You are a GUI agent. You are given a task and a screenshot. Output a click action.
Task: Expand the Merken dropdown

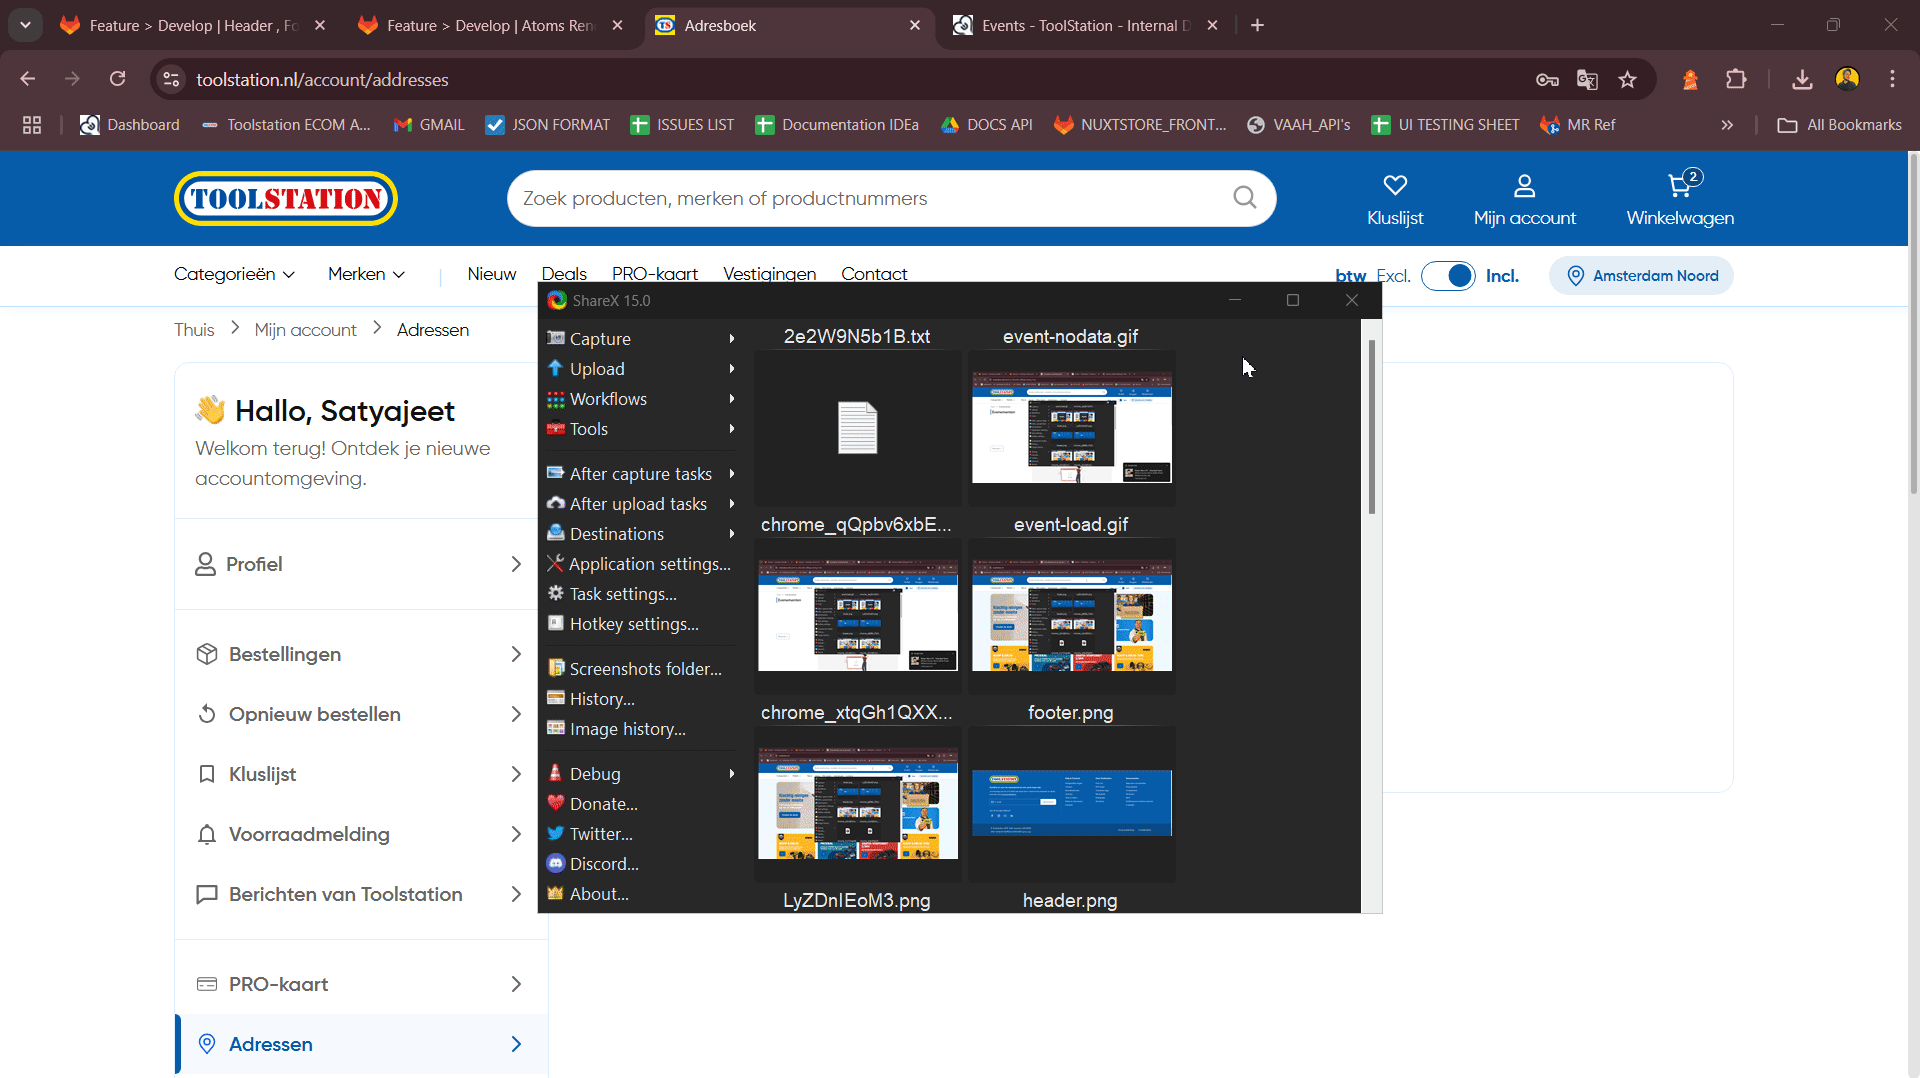[x=366, y=274]
